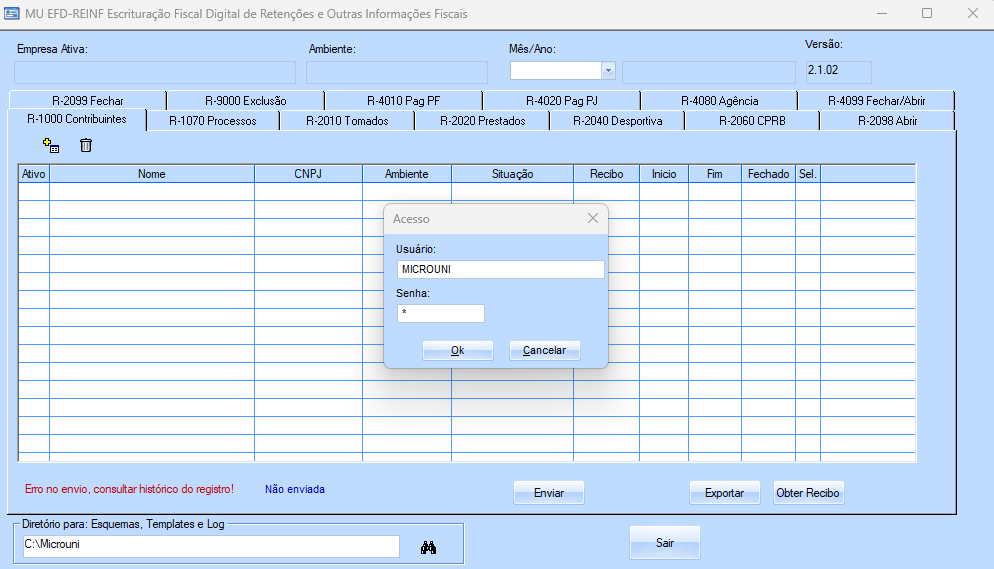The width and height of the screenshot is (994, 569).
Task: Click the Enviar button
Action: pos(549,493)
